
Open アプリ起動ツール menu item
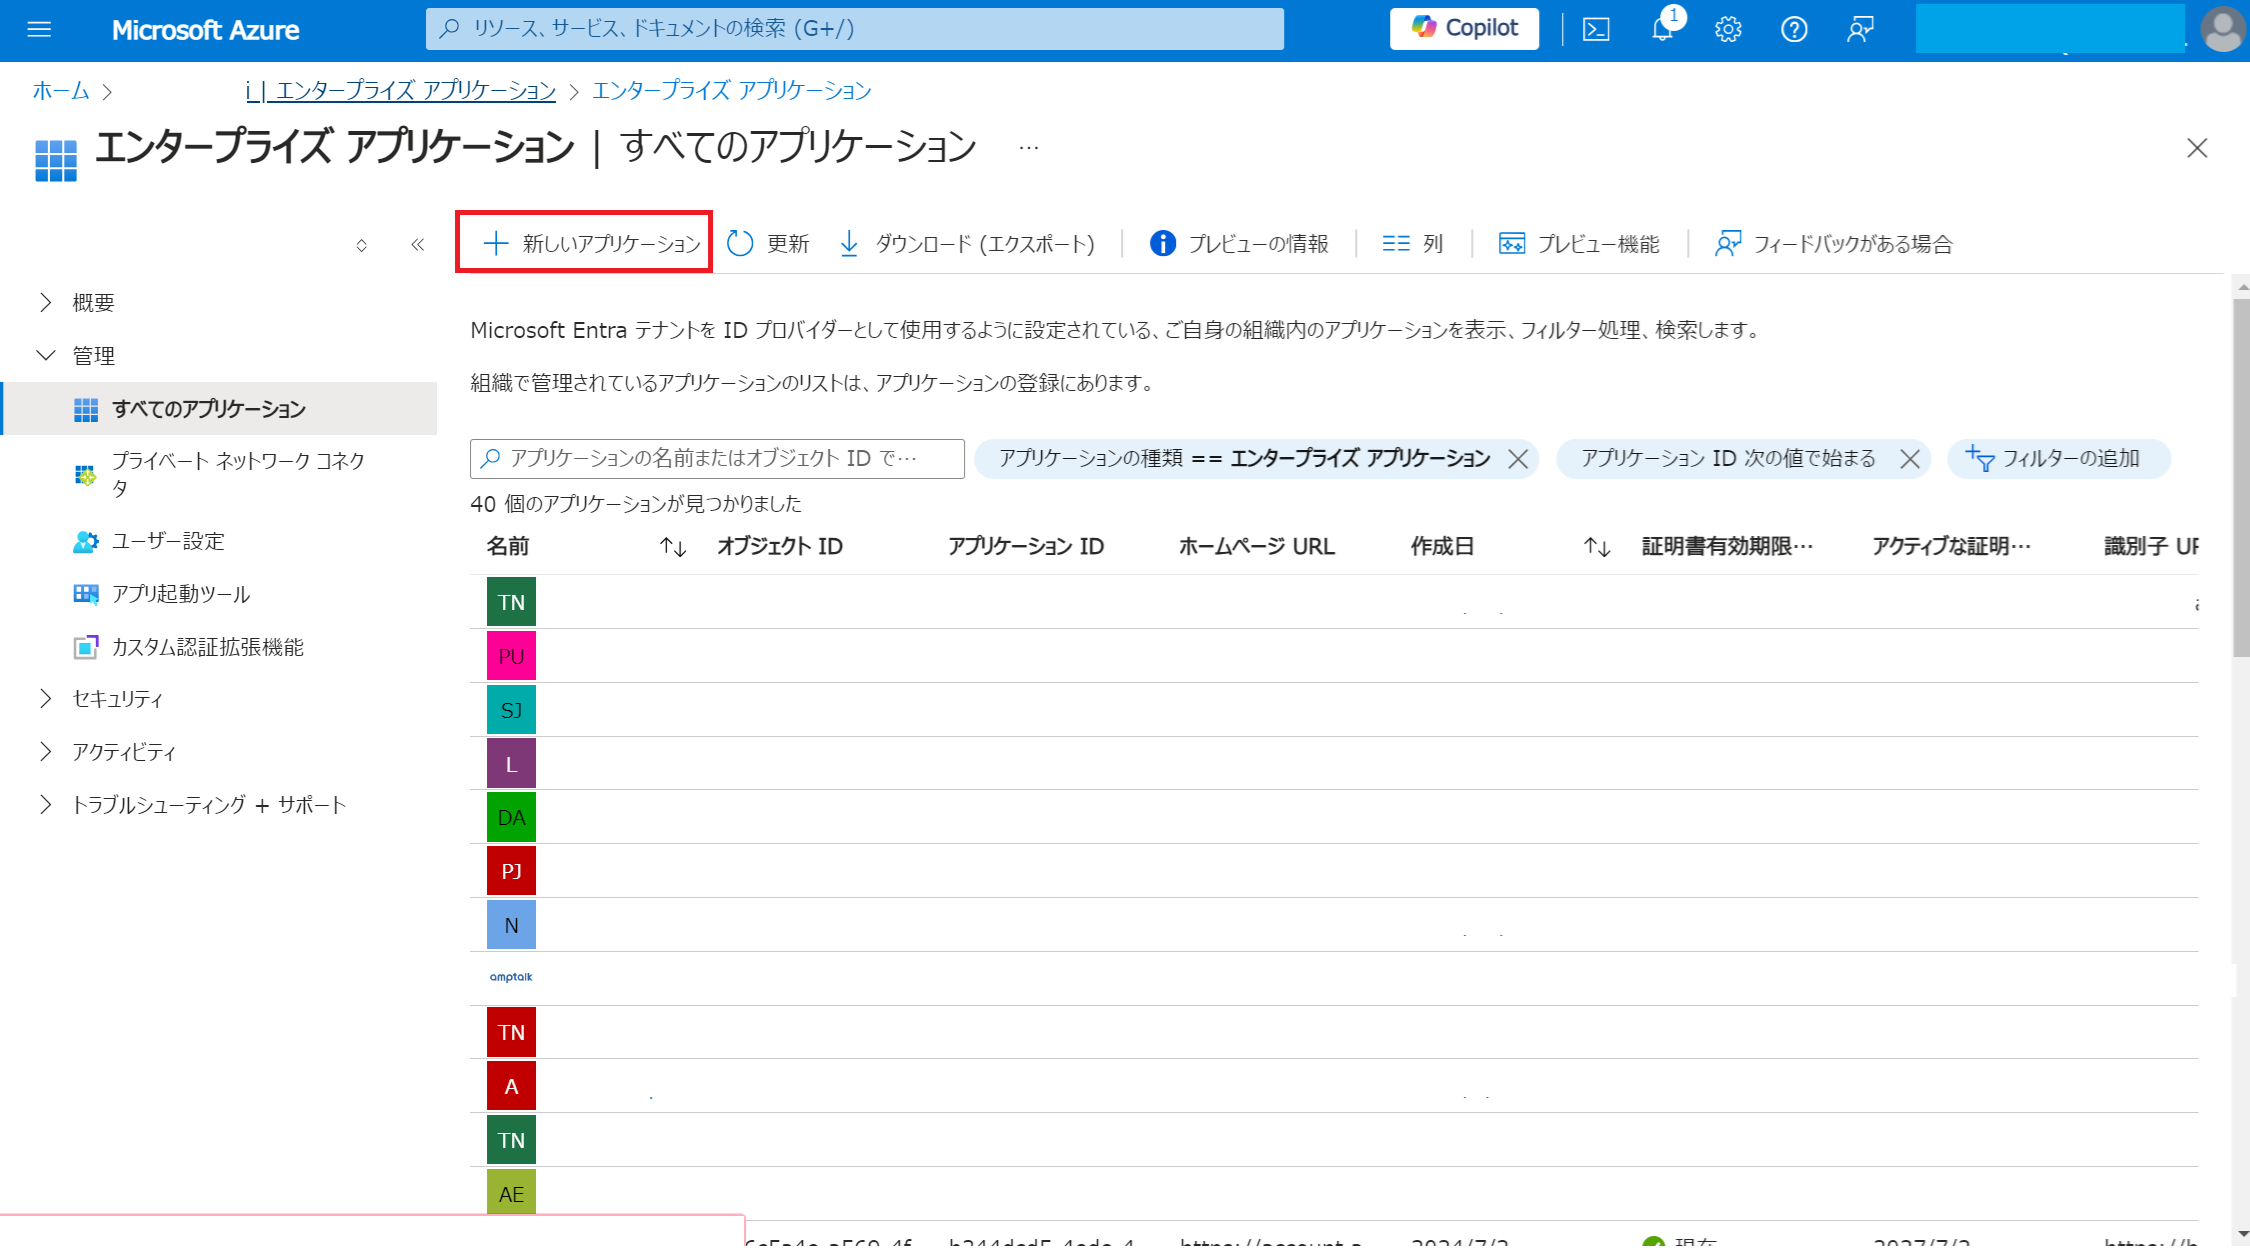180,594
